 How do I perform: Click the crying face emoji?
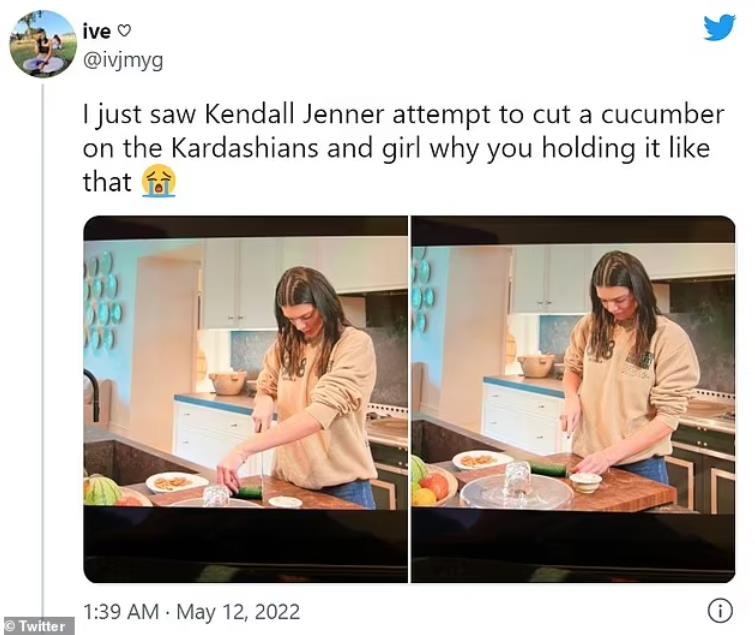[x=158, y=181]
